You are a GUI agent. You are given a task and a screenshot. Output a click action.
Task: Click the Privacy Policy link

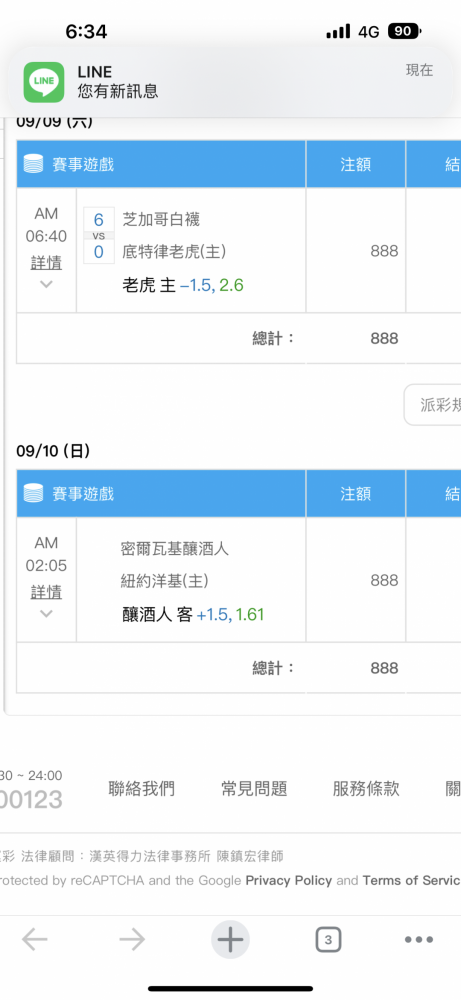click(289, 881)
